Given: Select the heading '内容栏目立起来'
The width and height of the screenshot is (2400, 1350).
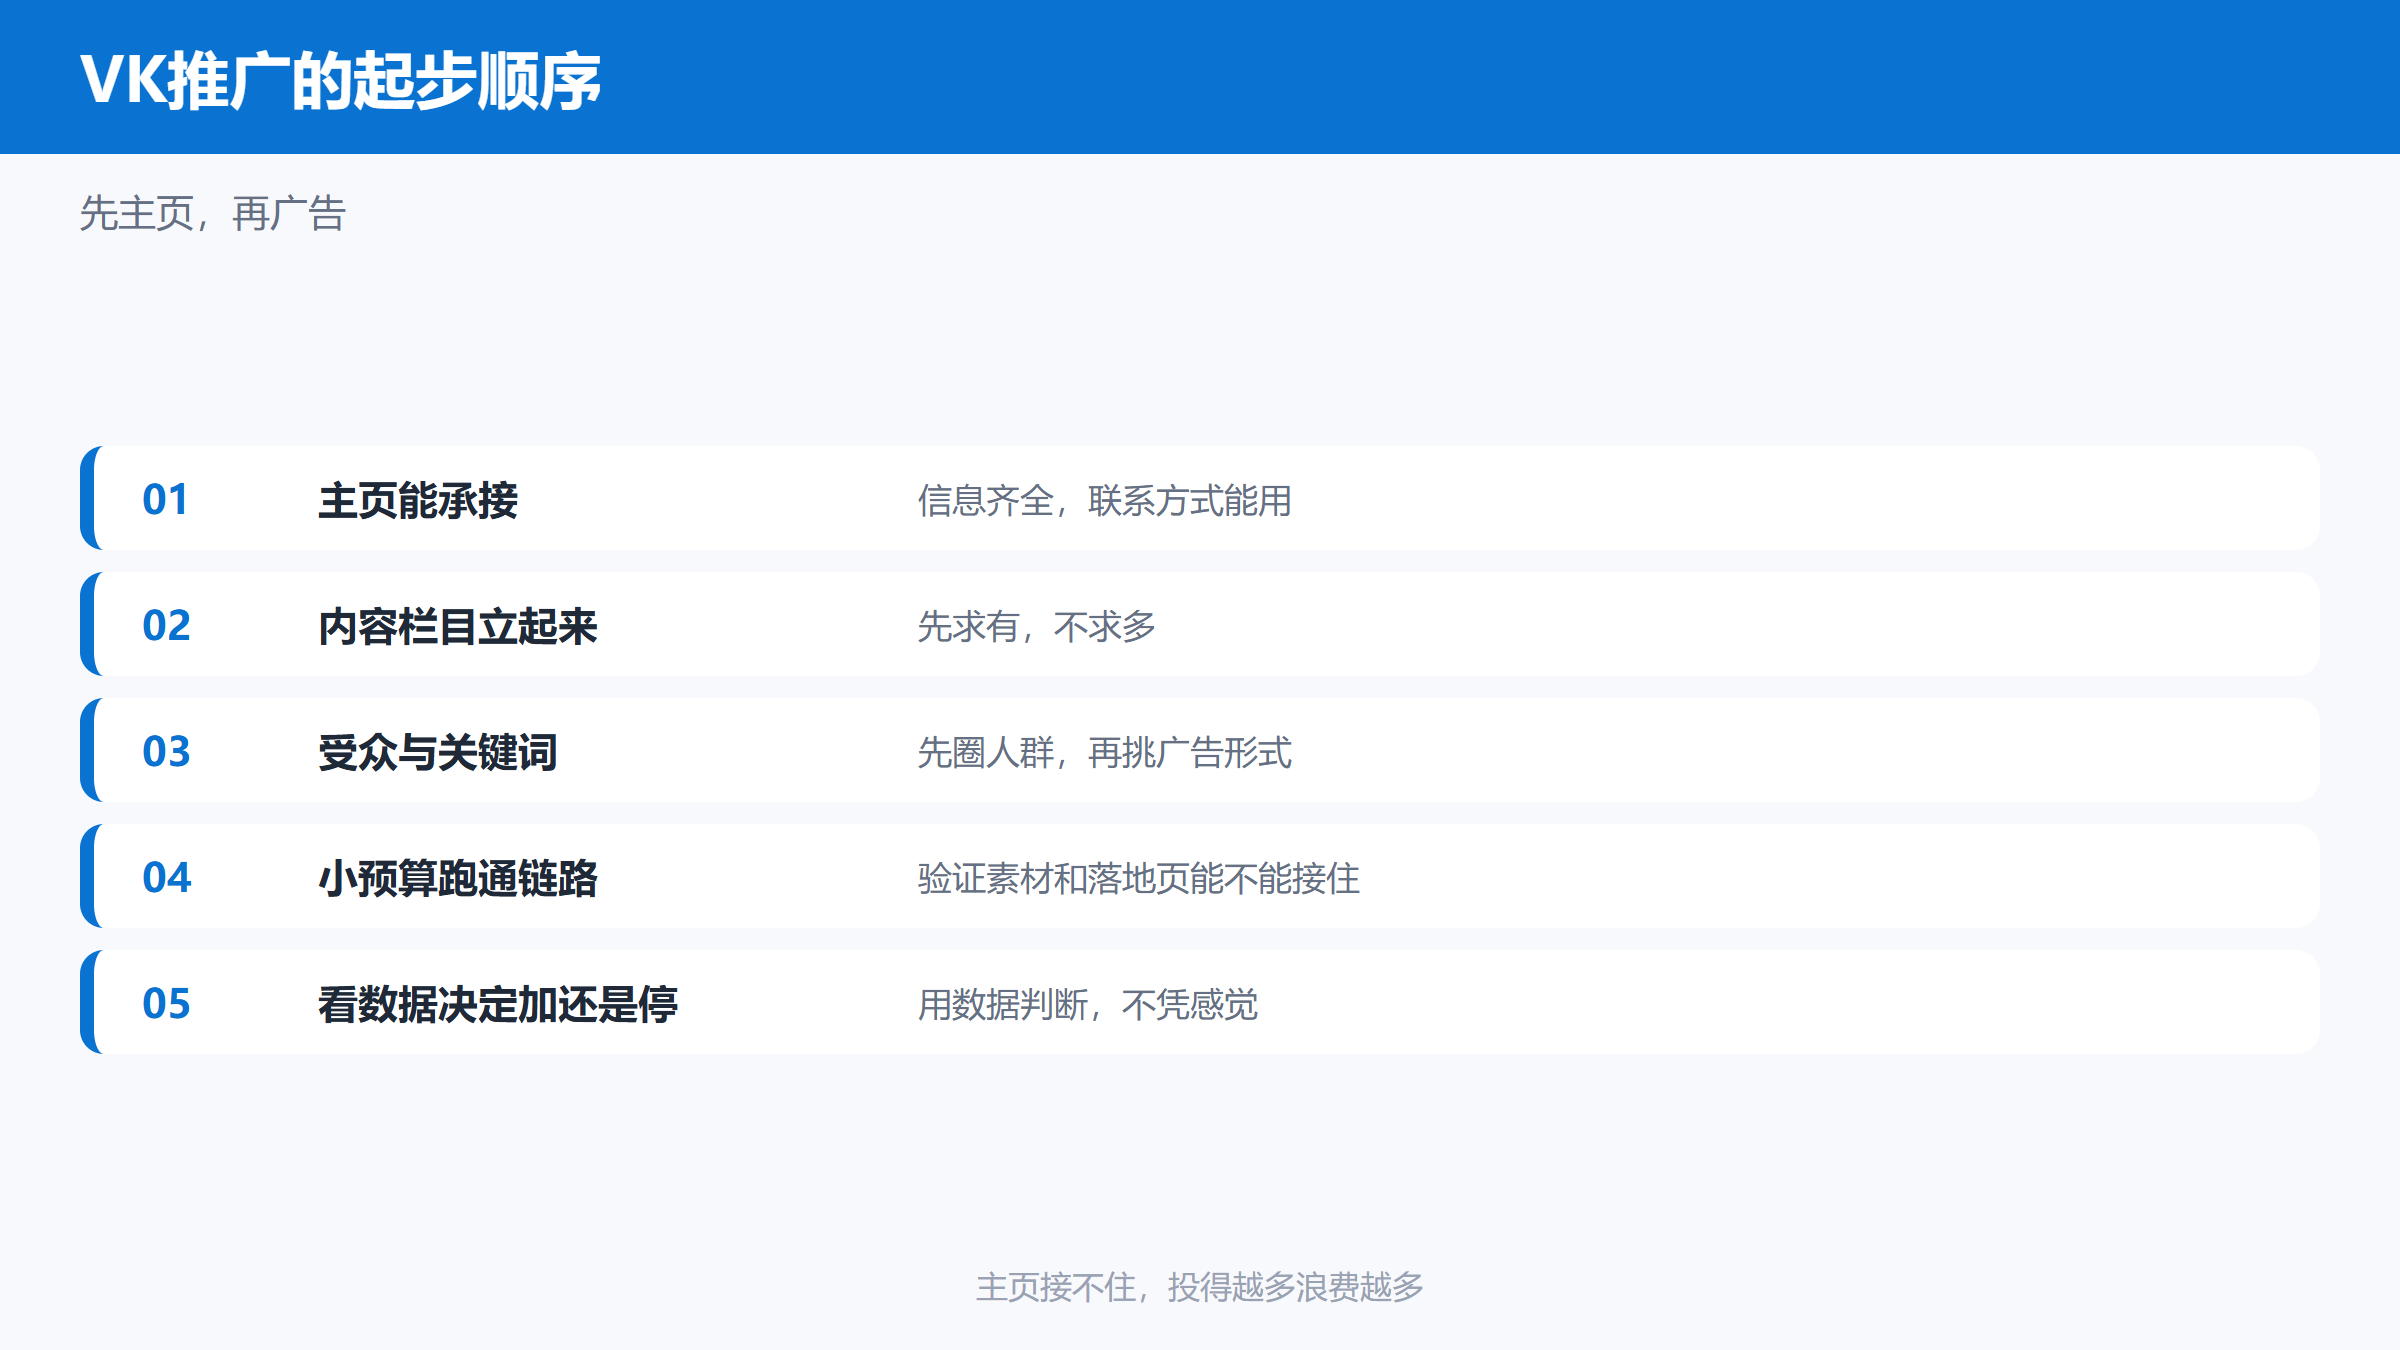Looking at the screenshot, I should coord(458,626).
